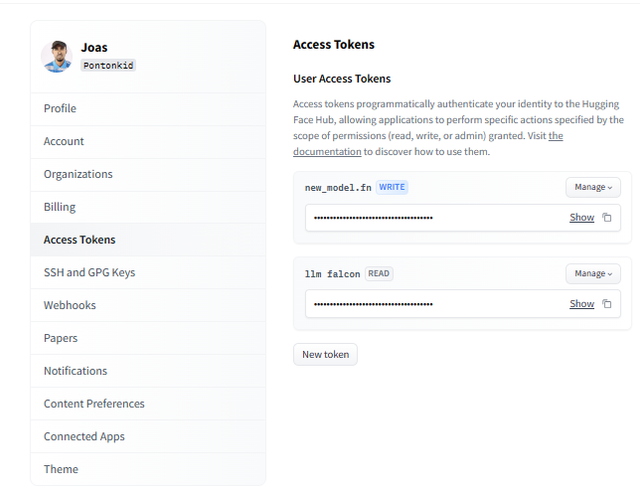The image size is (640, 495).
Task: Open Content Preferences page
Action: (94, 404)
